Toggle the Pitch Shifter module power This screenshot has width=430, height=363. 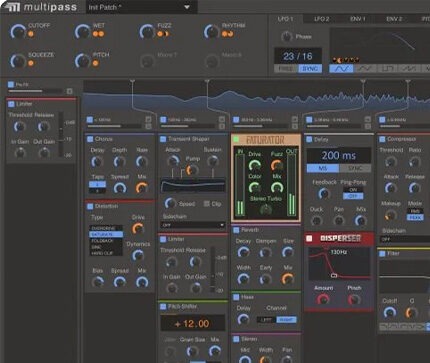163,306
